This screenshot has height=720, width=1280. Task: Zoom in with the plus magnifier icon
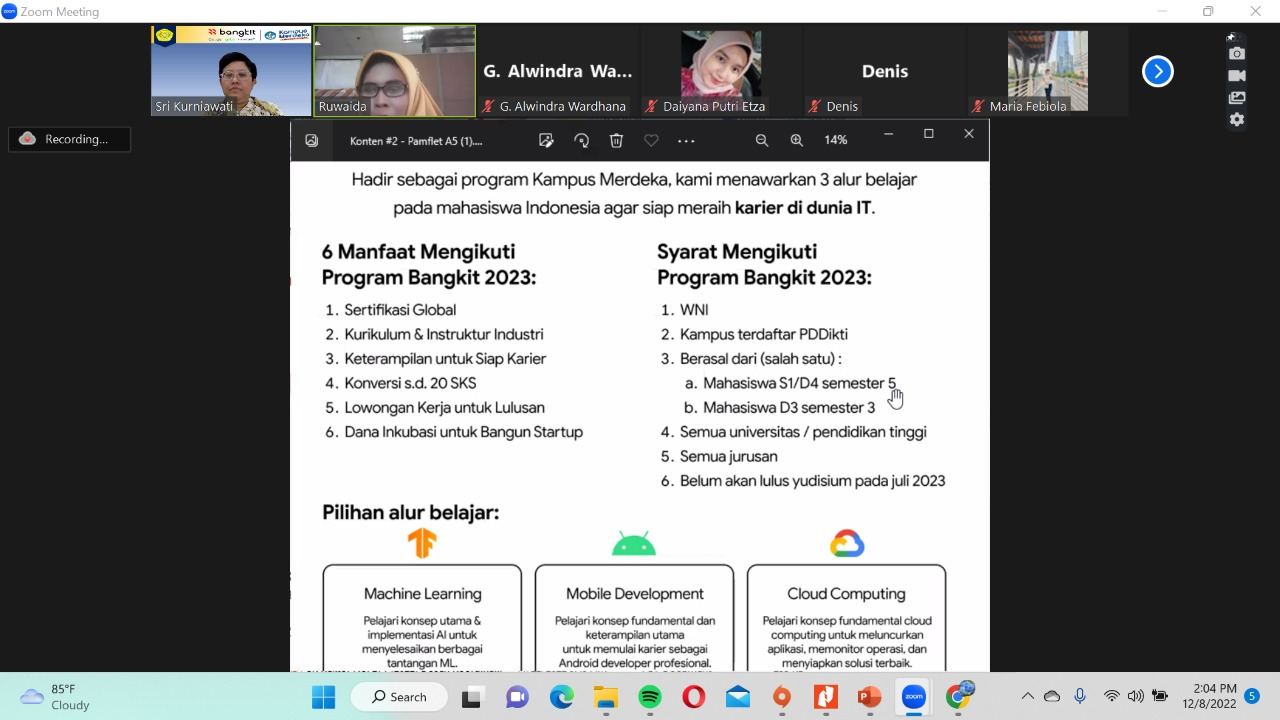pyautogui.click(x=797, y=141)
